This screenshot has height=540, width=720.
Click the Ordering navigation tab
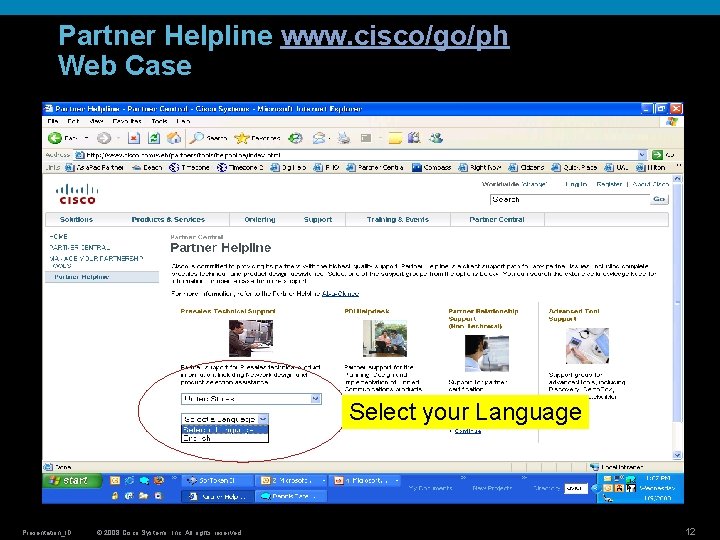pos(260,219)
